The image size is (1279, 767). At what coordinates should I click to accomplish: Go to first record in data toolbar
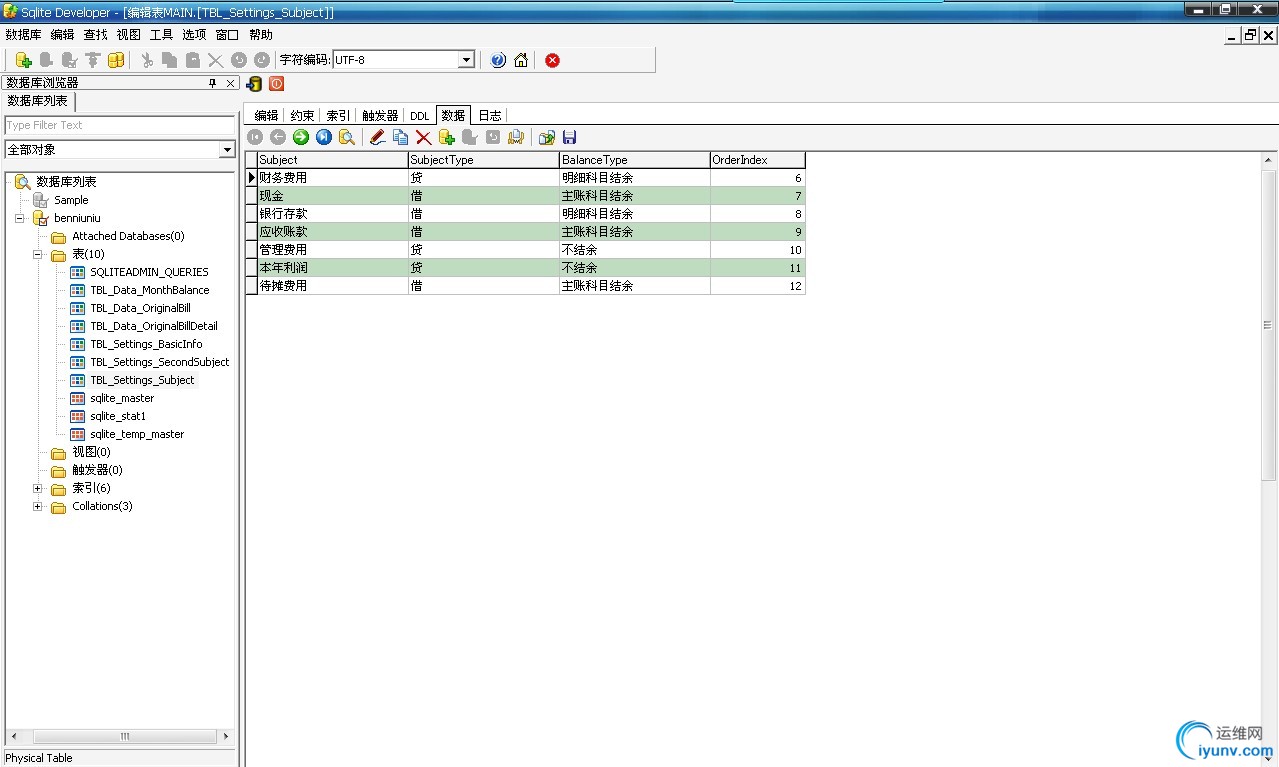(x=255, y=137)
